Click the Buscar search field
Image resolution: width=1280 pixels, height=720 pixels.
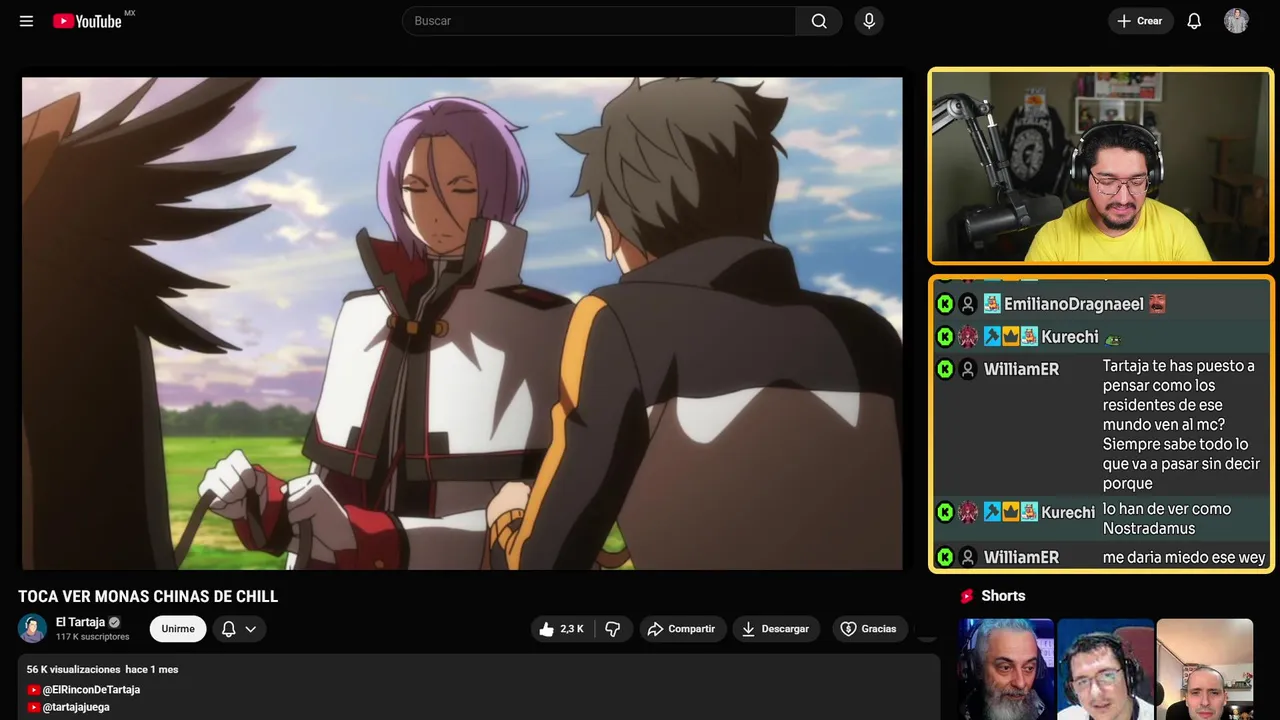[599, 21]
